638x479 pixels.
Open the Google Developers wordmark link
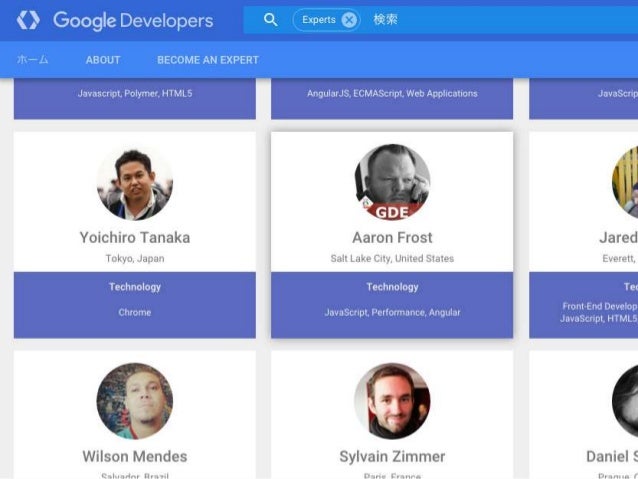(133, 21)
